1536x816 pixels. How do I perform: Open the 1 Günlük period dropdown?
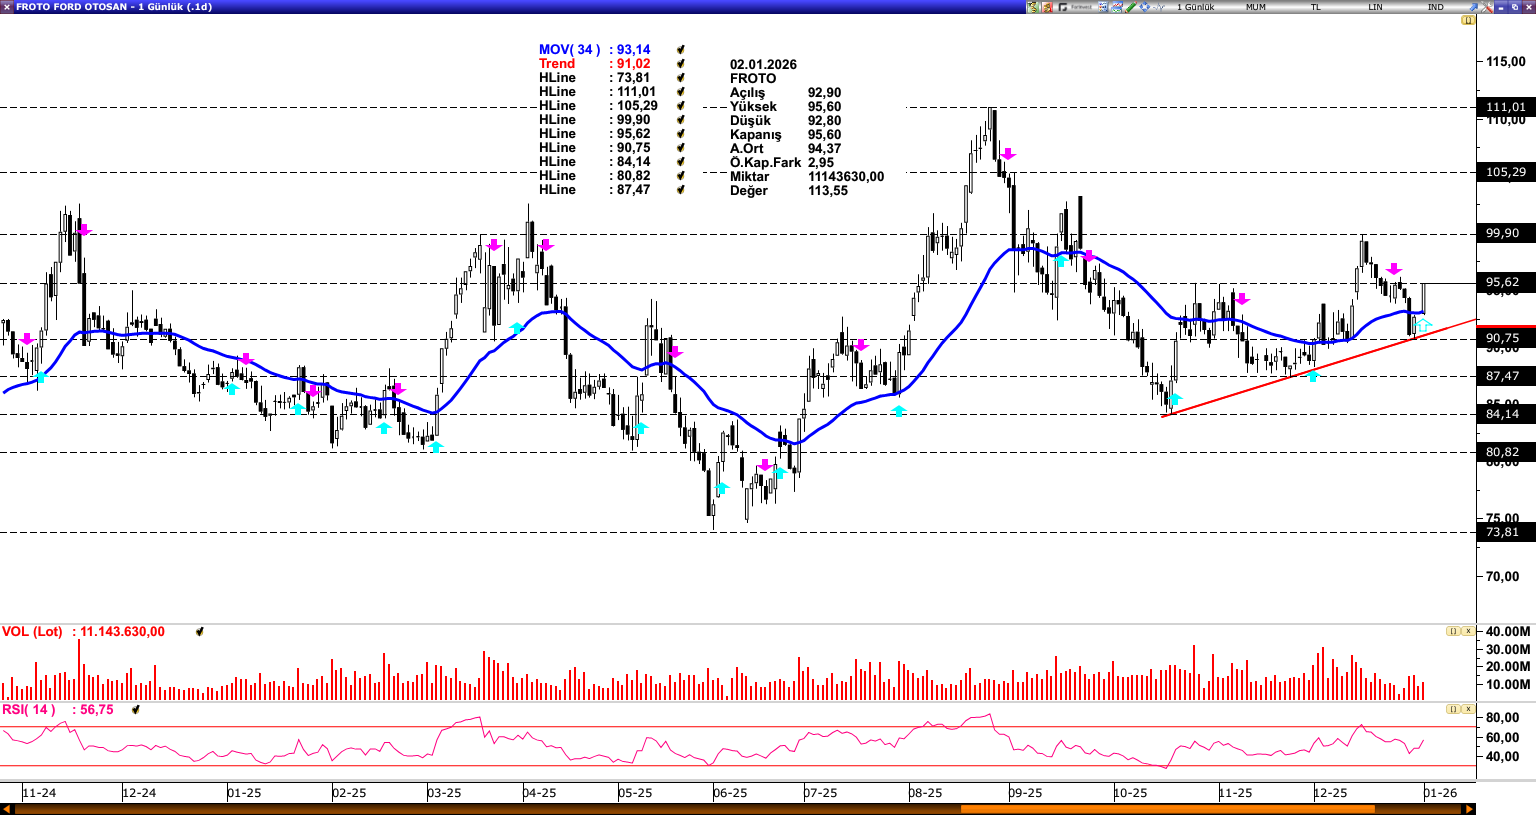pyautogui.click(x=1195, y=7)
